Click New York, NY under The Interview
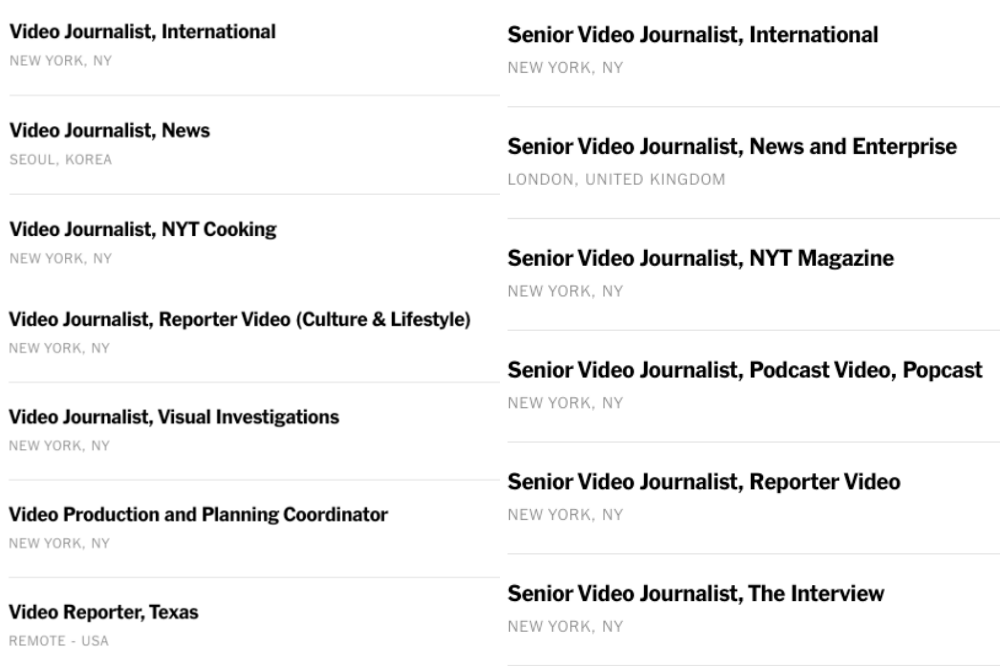 (x=565, y=627)
